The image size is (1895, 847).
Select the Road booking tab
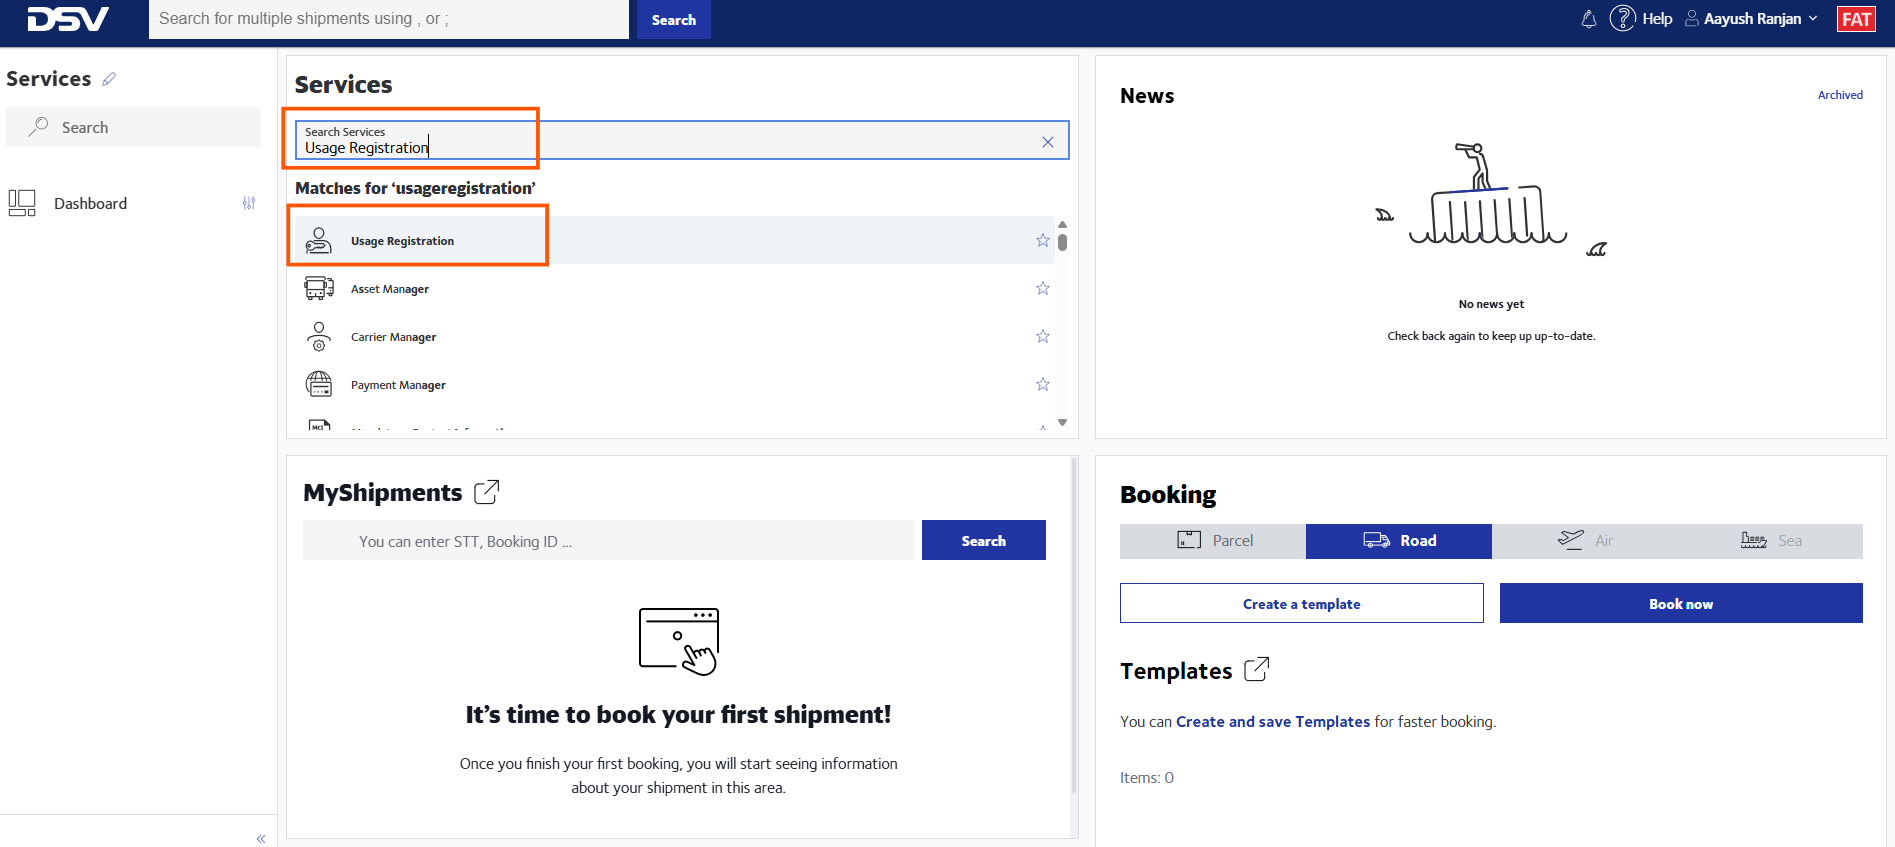tap(1399, 541)
